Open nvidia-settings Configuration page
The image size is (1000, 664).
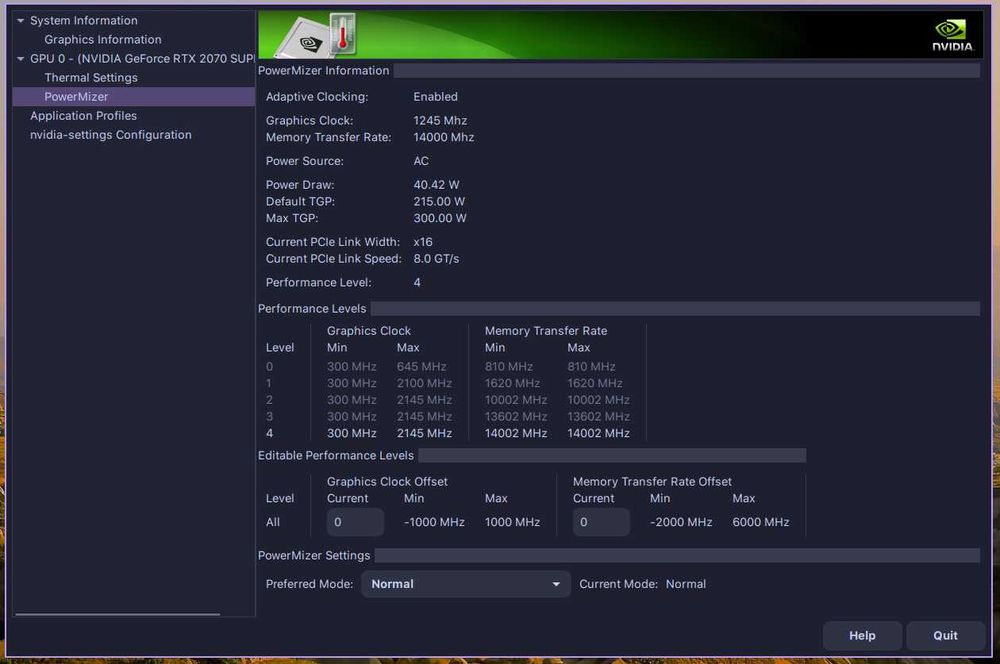pos(111,135)
